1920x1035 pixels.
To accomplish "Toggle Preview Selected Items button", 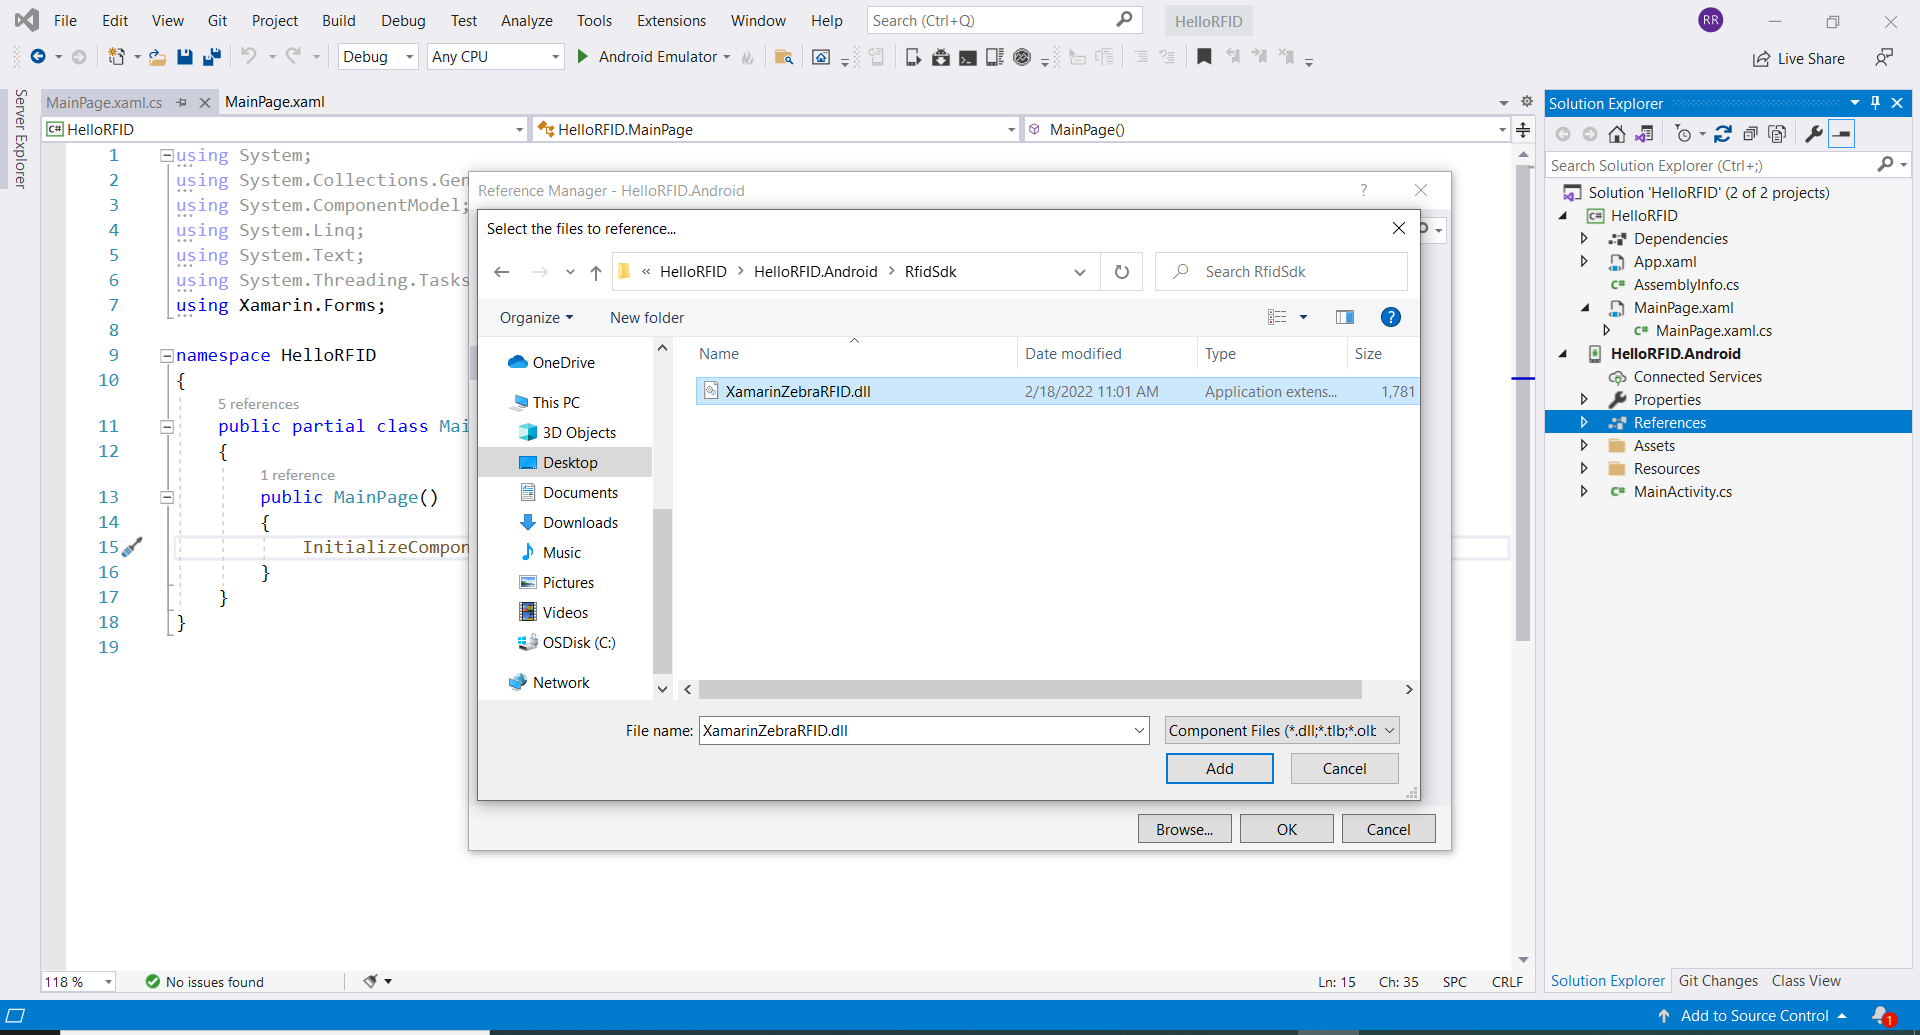I will [1842, 134].
